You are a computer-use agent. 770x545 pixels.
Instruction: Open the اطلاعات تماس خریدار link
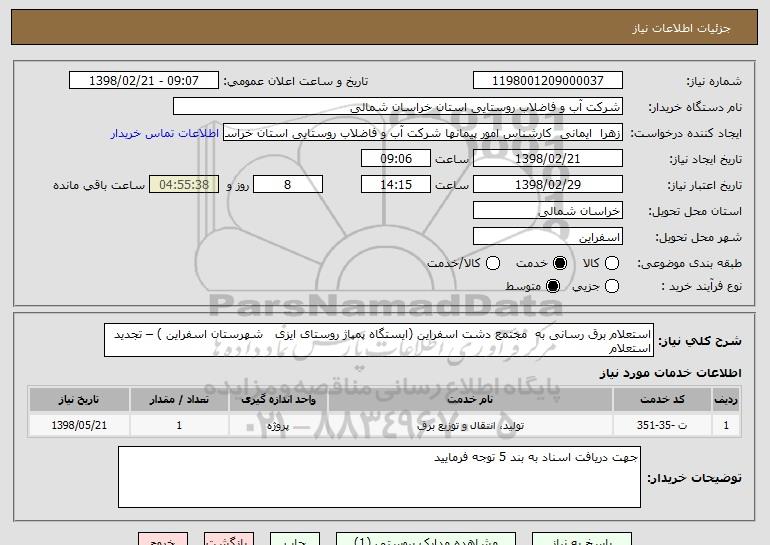click(x=165, y=133)
